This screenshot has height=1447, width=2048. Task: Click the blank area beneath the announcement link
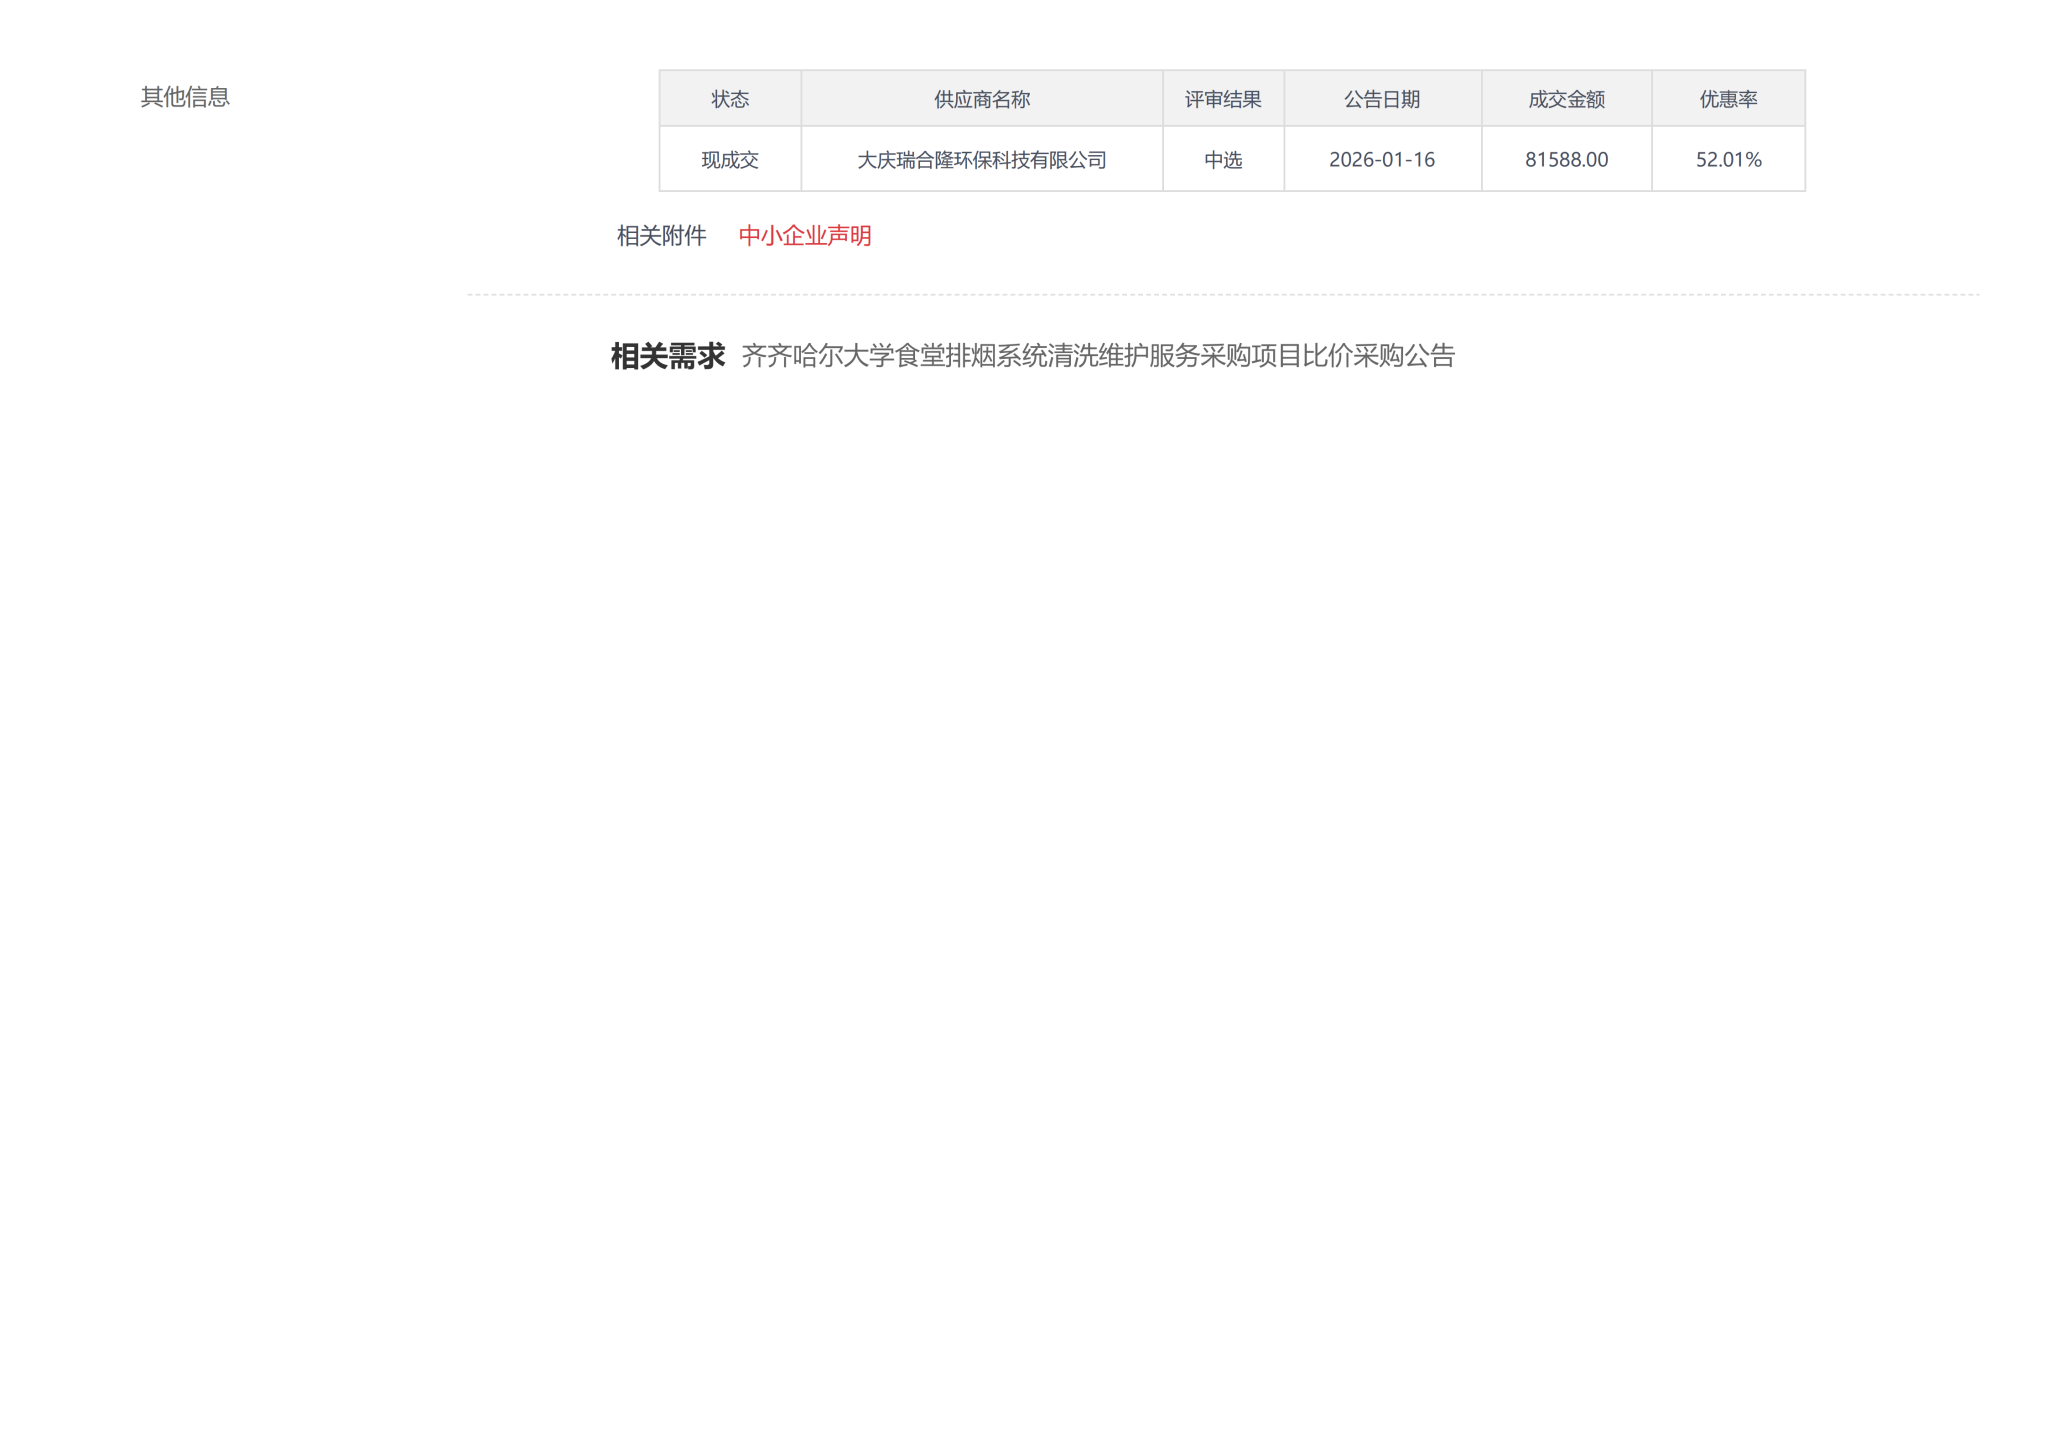click(x=1097, y=600)
